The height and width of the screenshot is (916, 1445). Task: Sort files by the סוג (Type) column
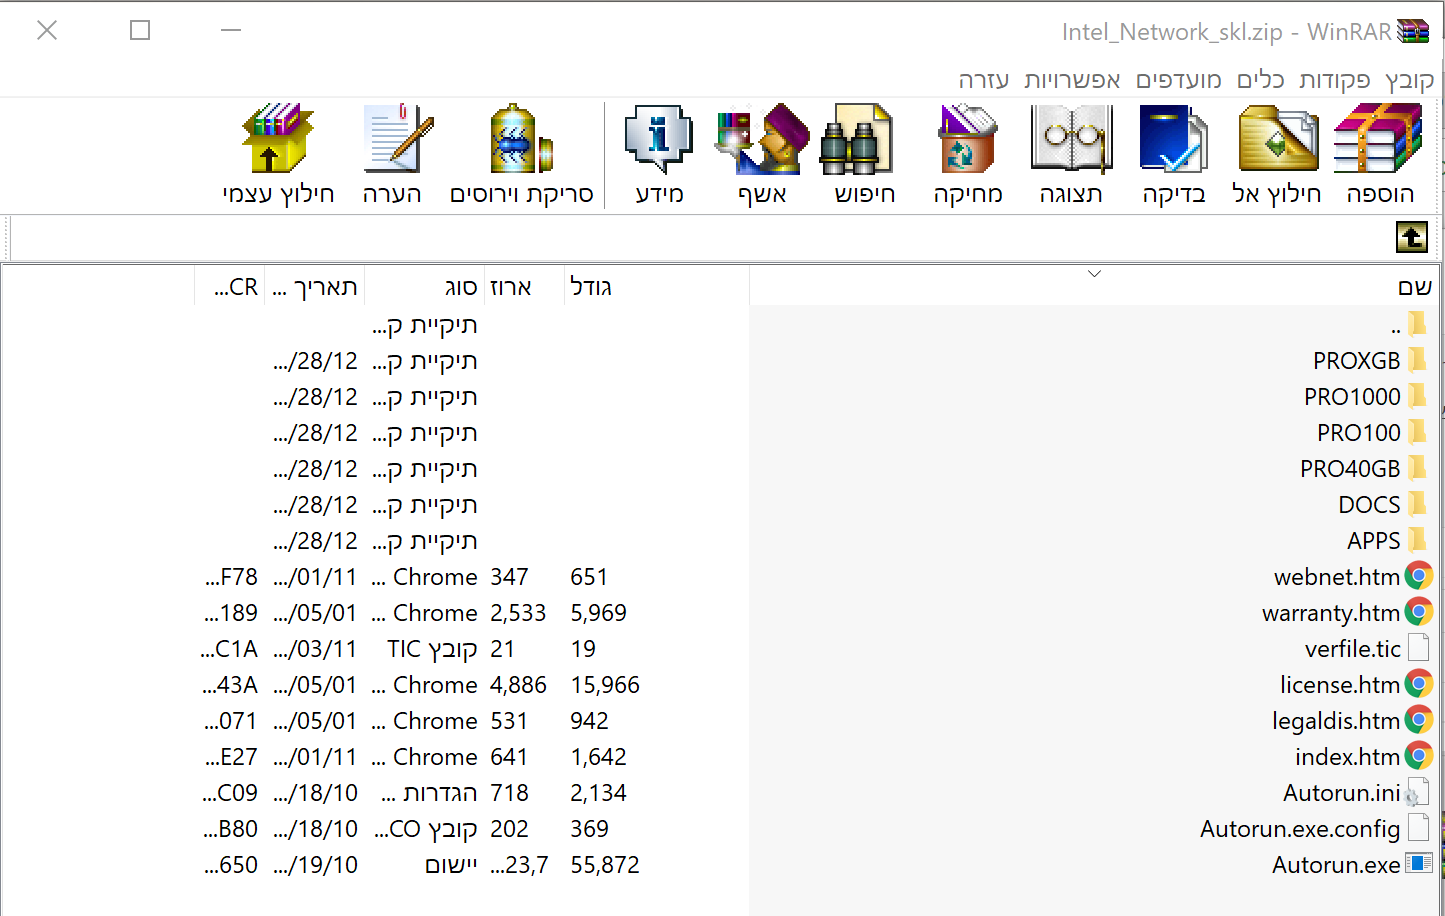[424, 287]
